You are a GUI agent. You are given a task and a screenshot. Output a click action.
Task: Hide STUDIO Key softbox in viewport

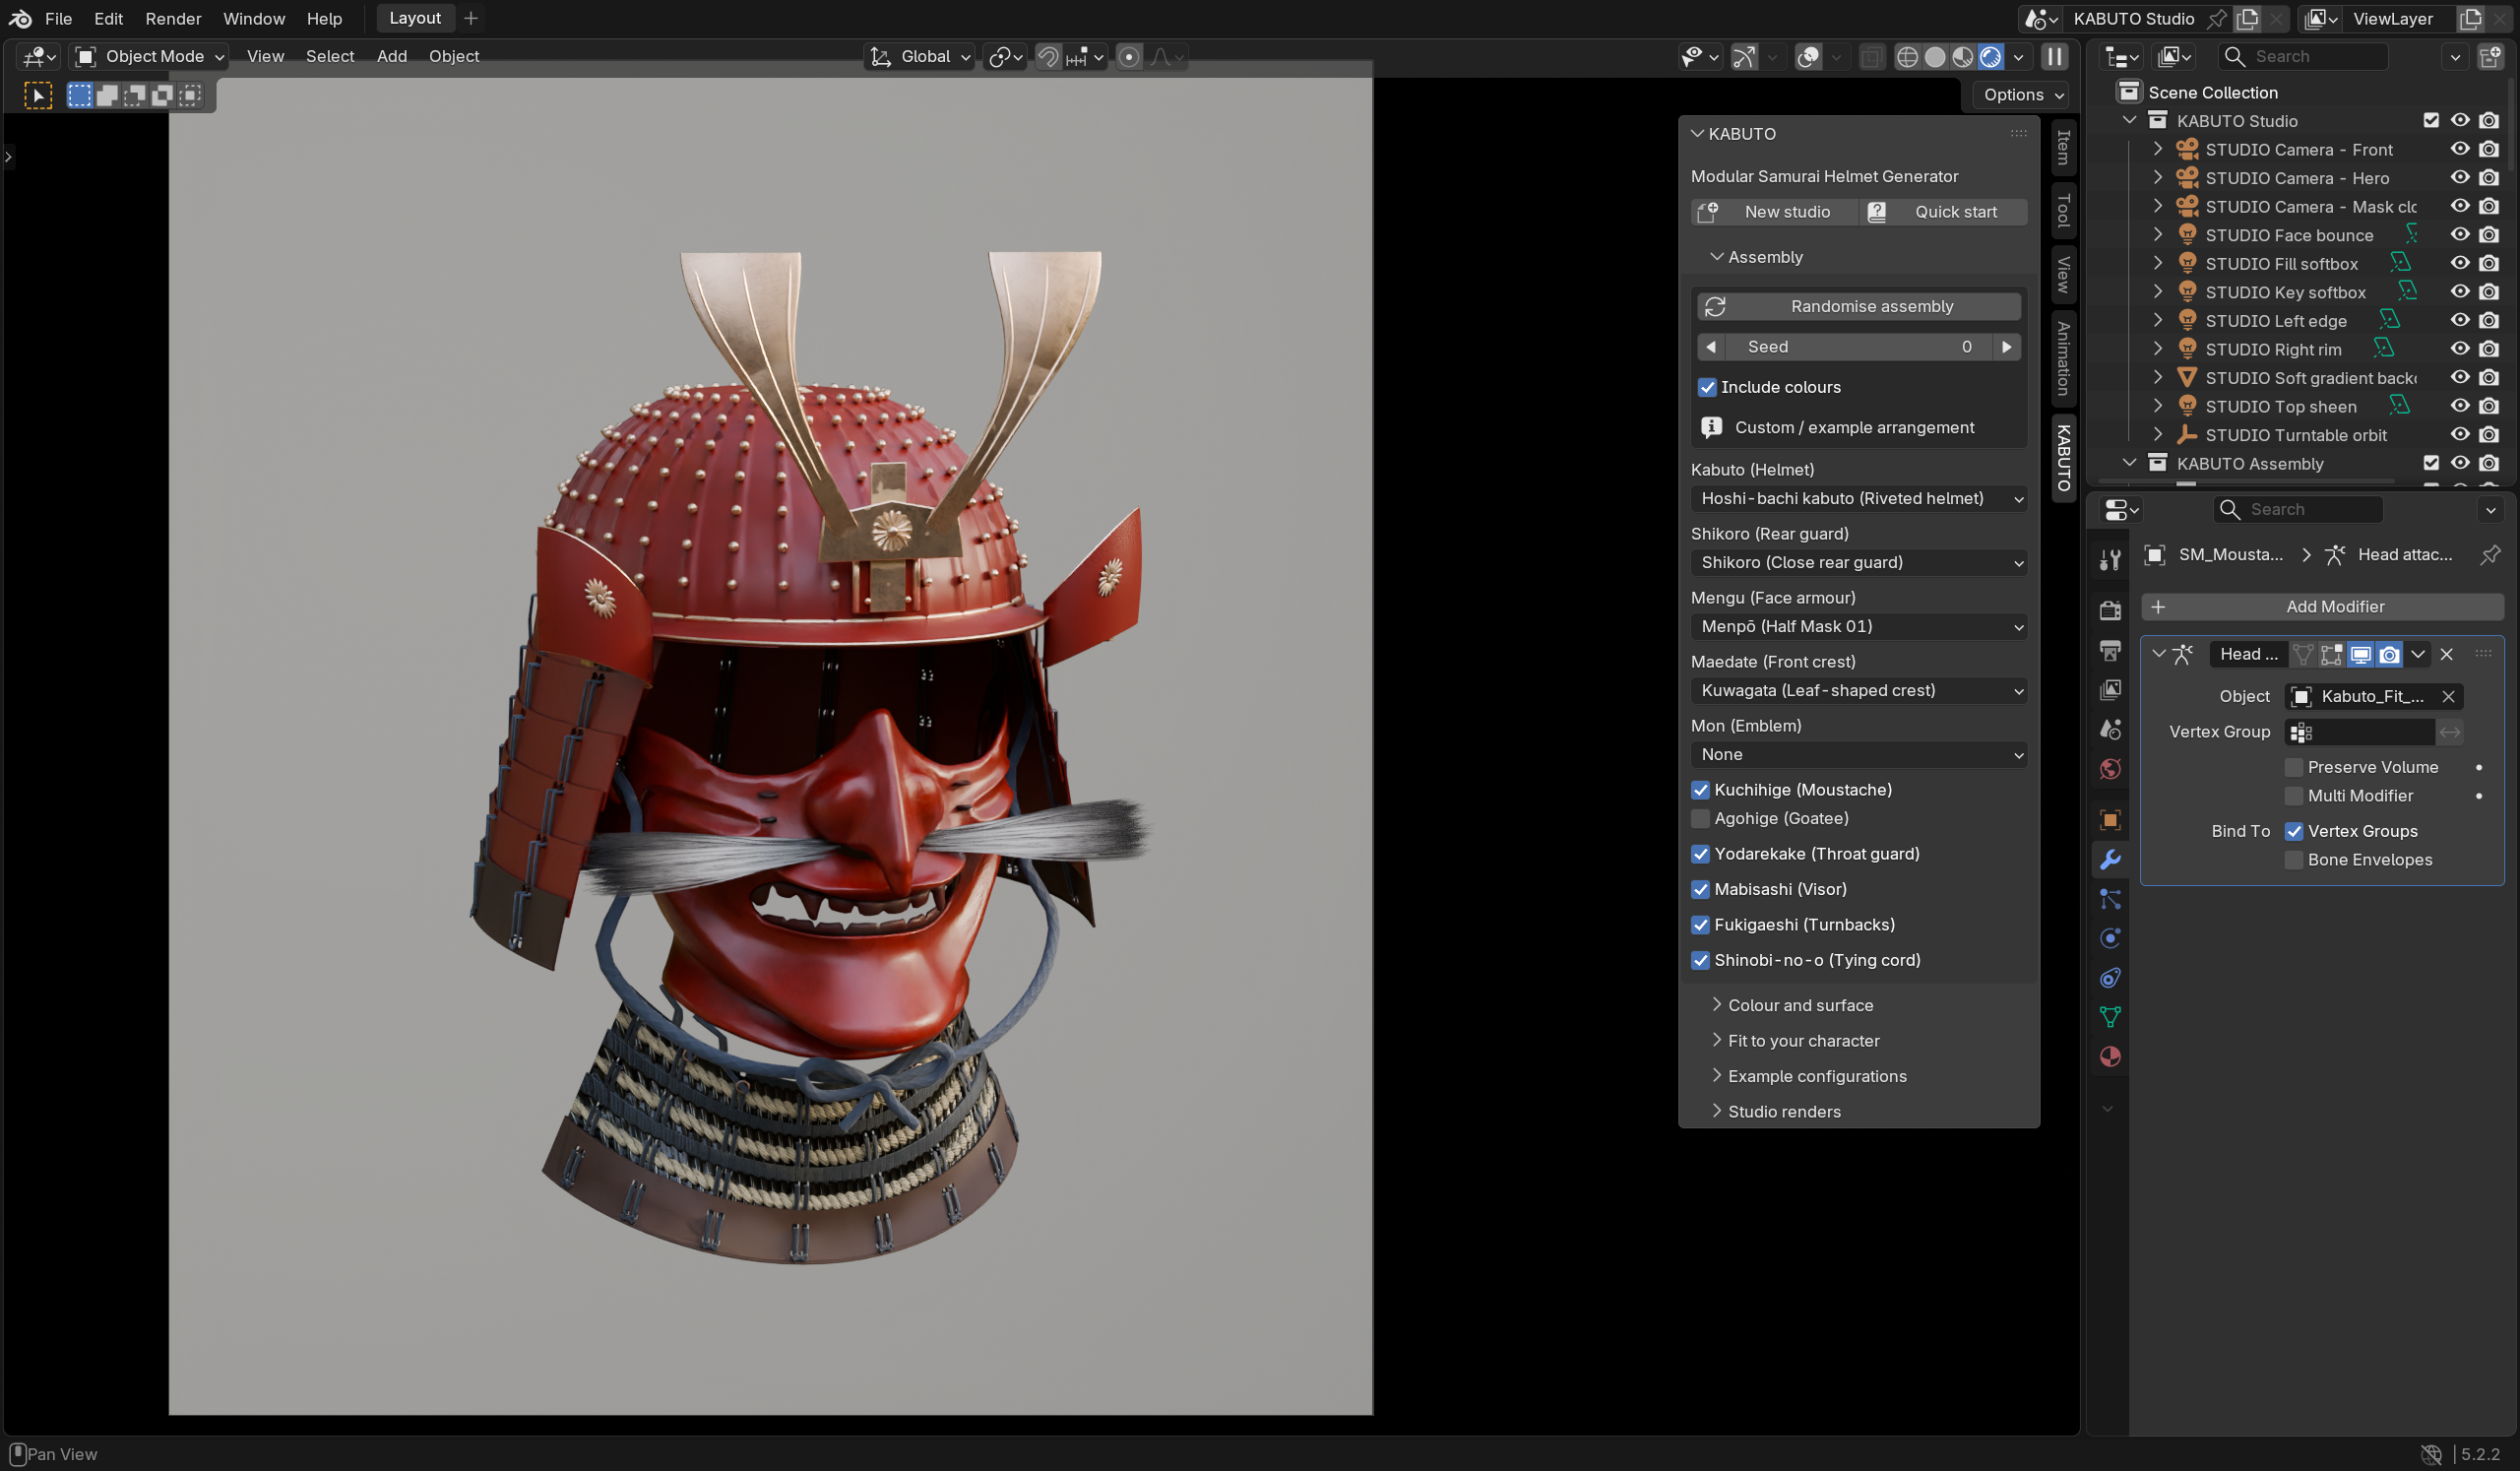(x=2459, y=292)
